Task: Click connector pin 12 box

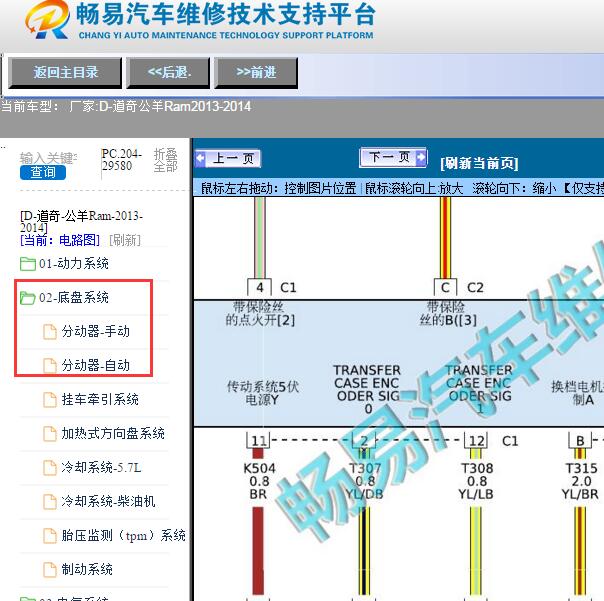Action: 476,441
